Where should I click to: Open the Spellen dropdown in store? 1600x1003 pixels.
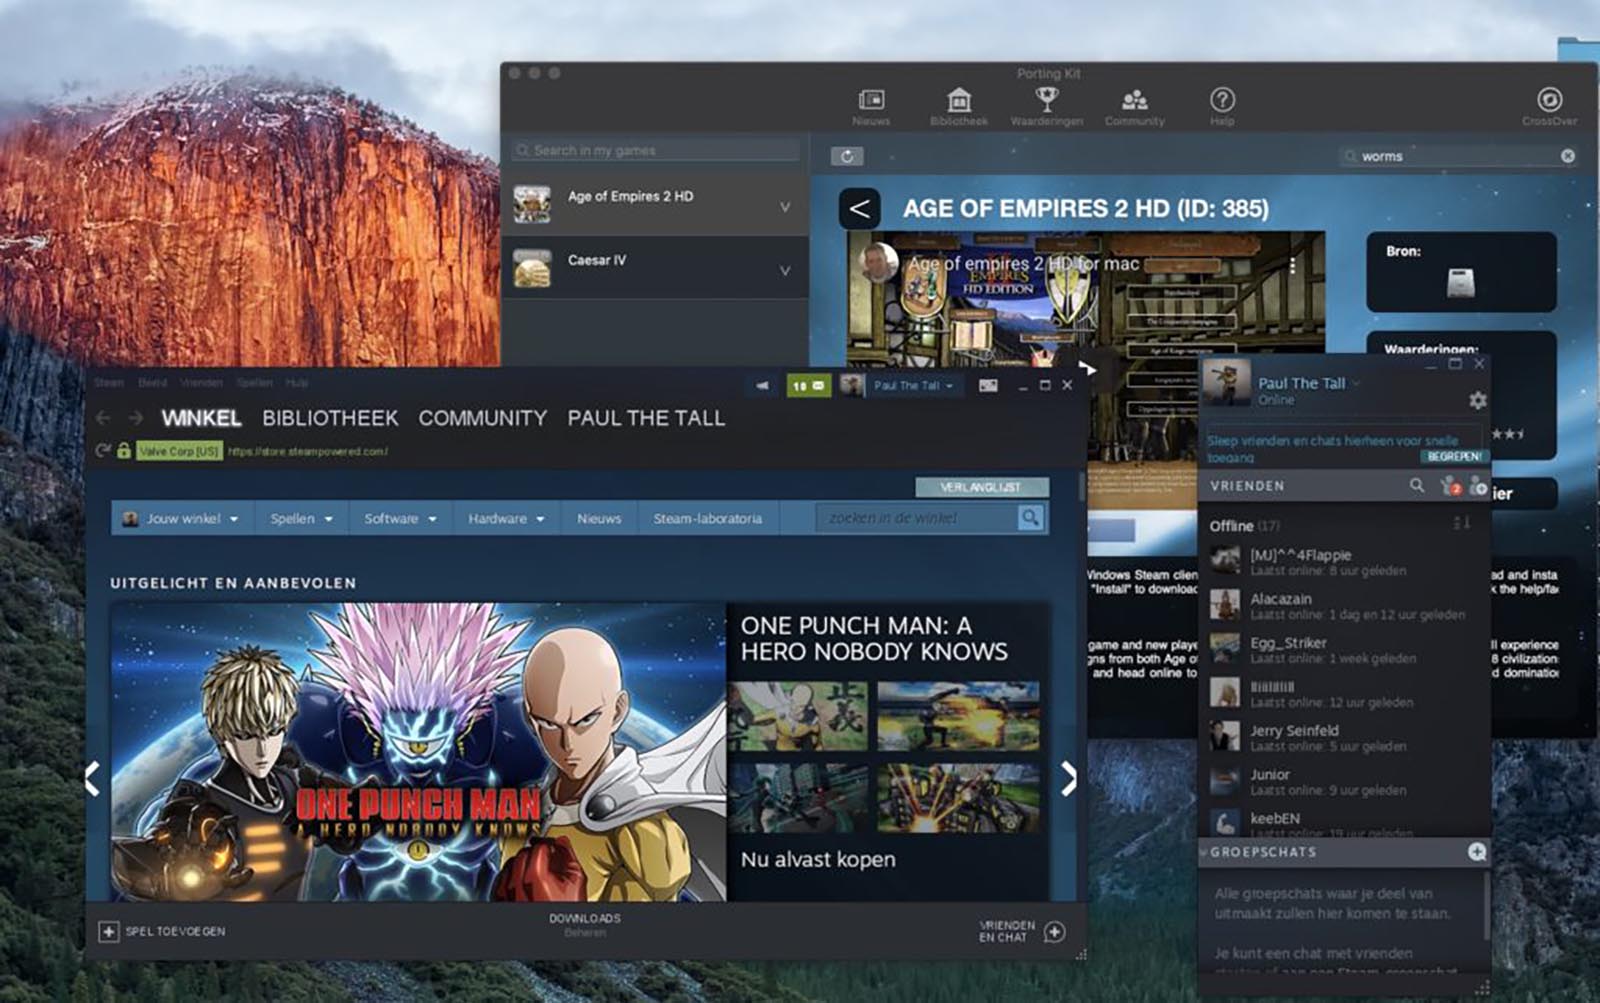click(x=301, y=519)
